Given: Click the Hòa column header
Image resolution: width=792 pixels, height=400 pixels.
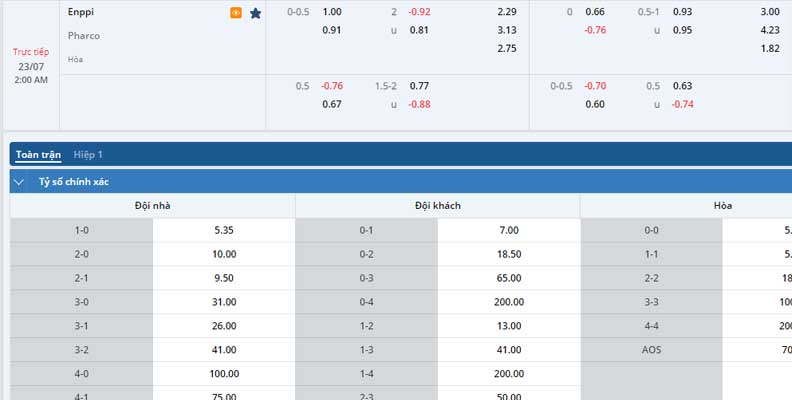Looking at the screenshot, I should (x=723, y=206).
